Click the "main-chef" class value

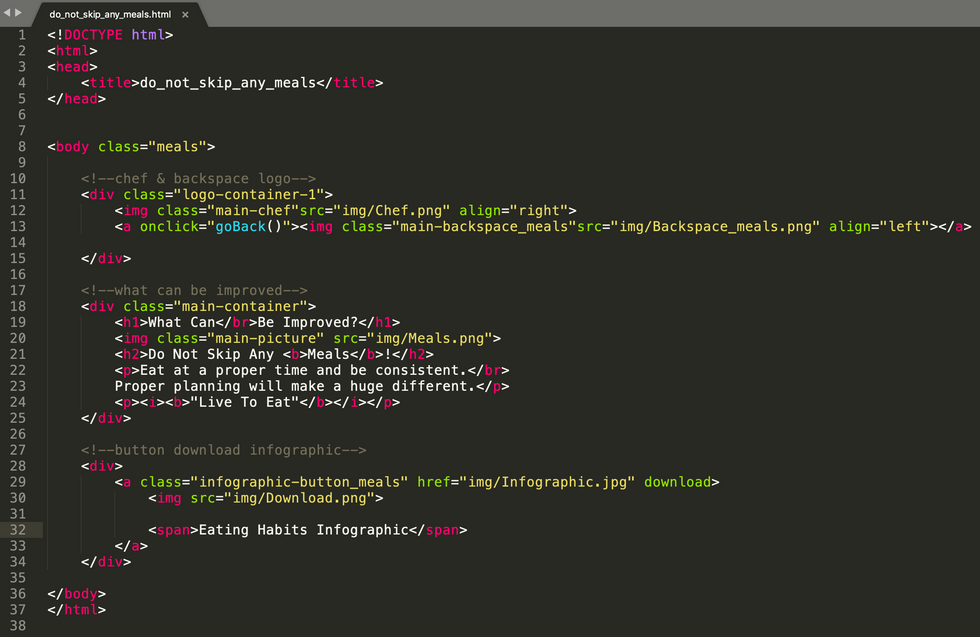253,211
